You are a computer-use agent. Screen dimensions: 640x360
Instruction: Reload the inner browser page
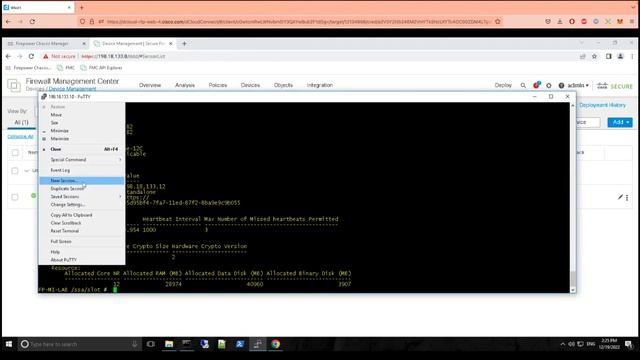click(x=31, y=56)
